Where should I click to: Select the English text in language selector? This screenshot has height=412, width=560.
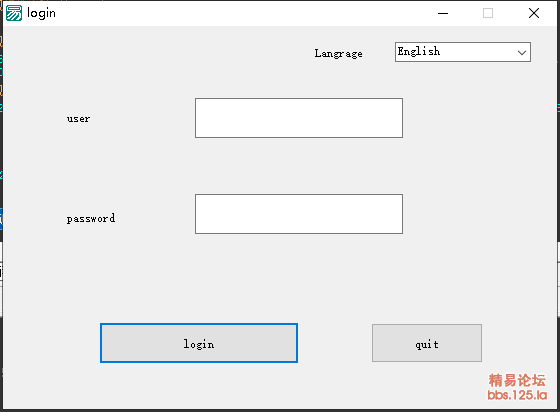point(419,52)
